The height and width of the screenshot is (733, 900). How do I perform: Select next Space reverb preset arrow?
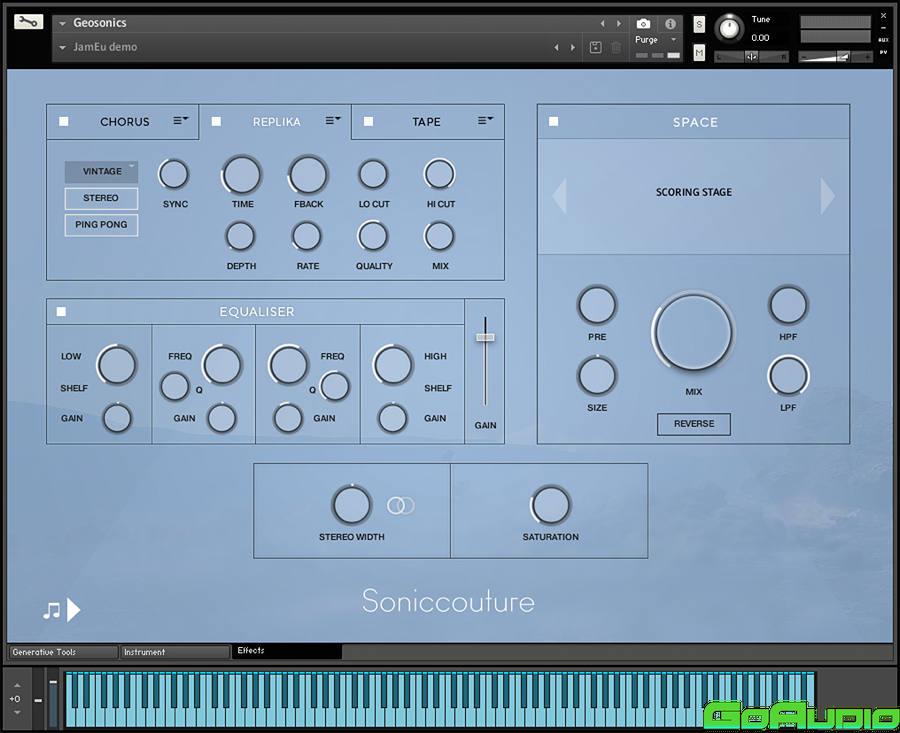(827, 196)
